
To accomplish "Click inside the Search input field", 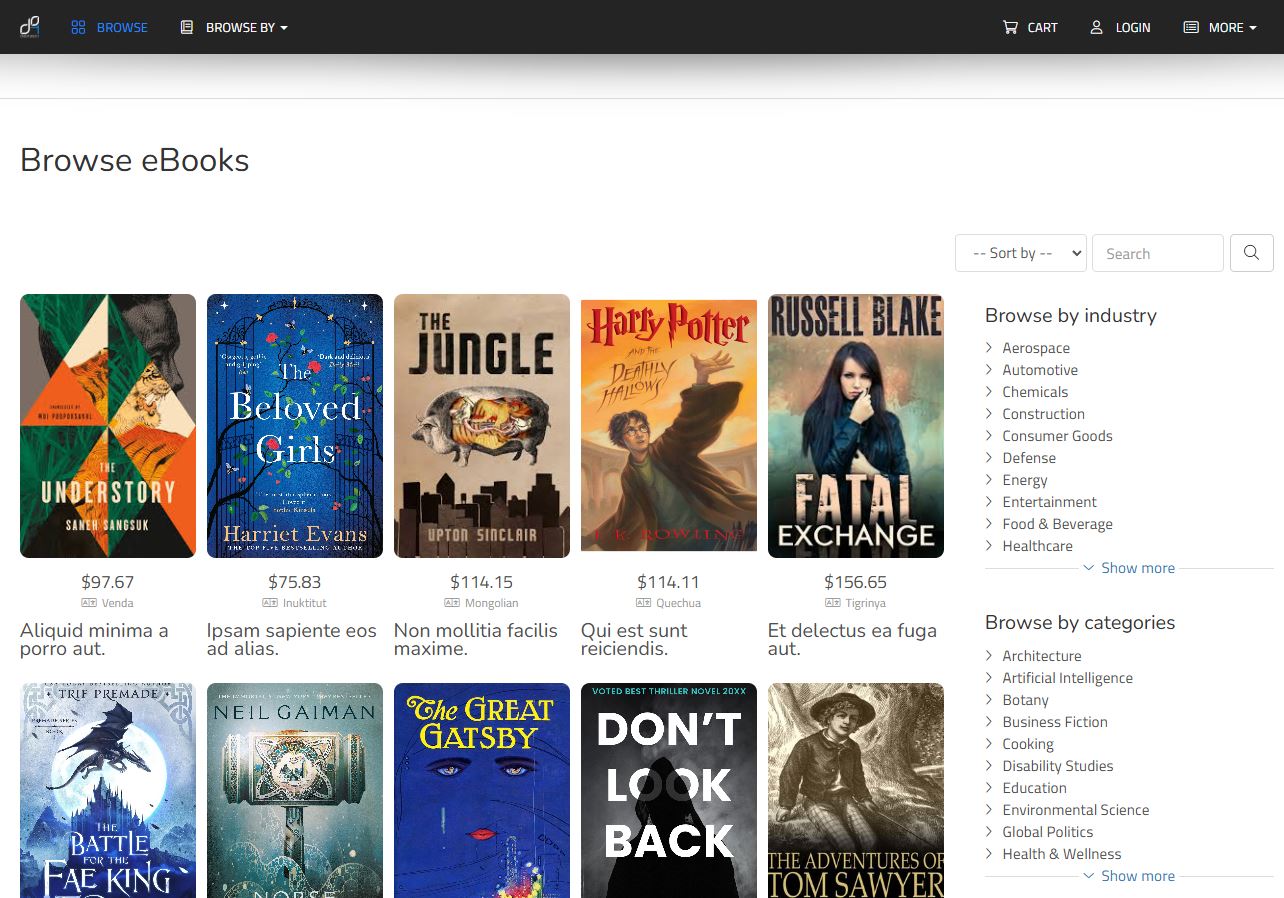I will (1157, 252).
